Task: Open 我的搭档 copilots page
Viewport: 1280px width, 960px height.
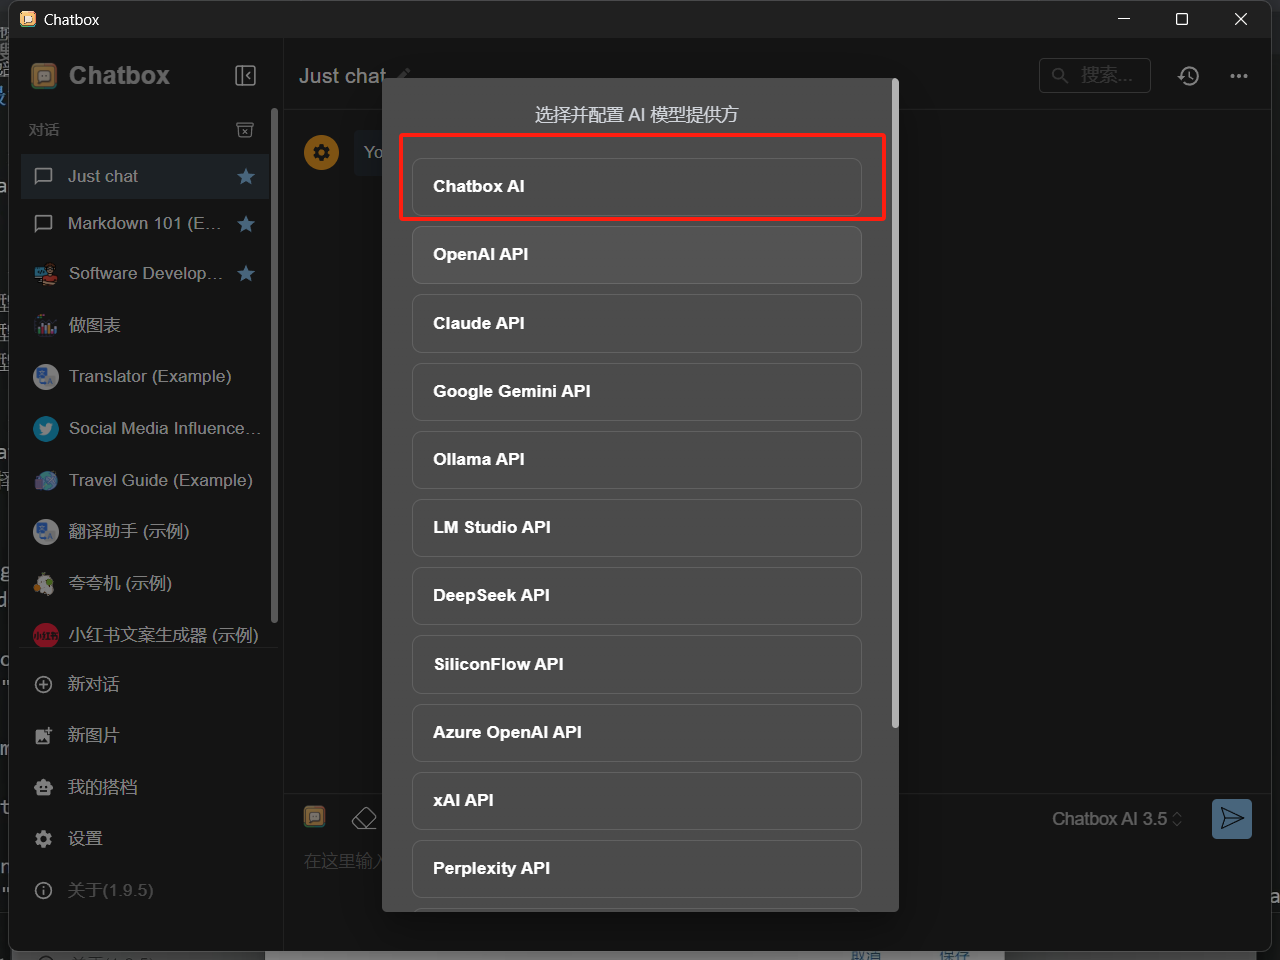Action: [x=145, y=788]
